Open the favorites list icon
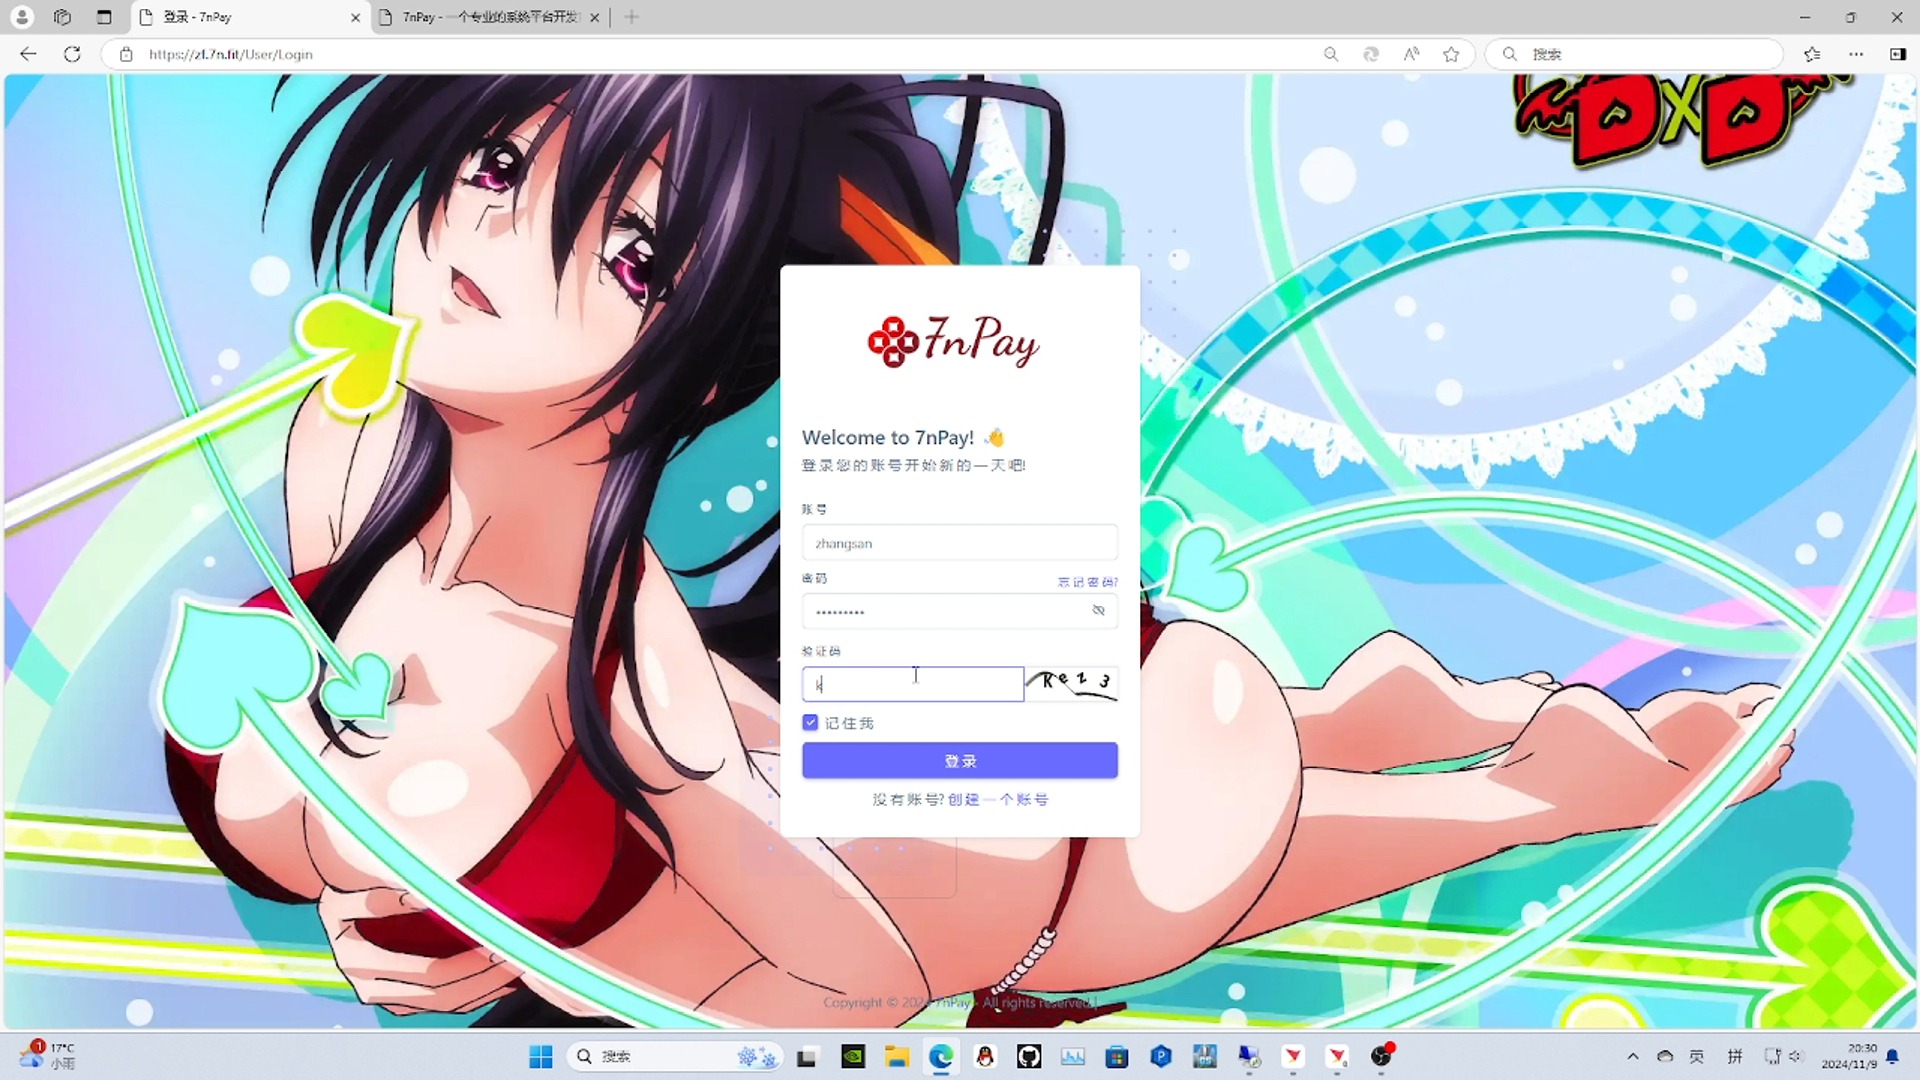 [1812, 54]
